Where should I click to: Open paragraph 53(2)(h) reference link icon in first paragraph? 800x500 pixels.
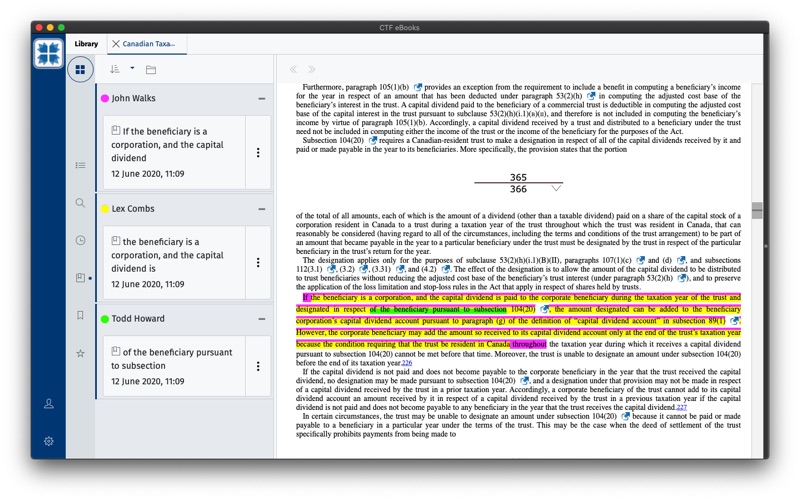coord(591,96)
